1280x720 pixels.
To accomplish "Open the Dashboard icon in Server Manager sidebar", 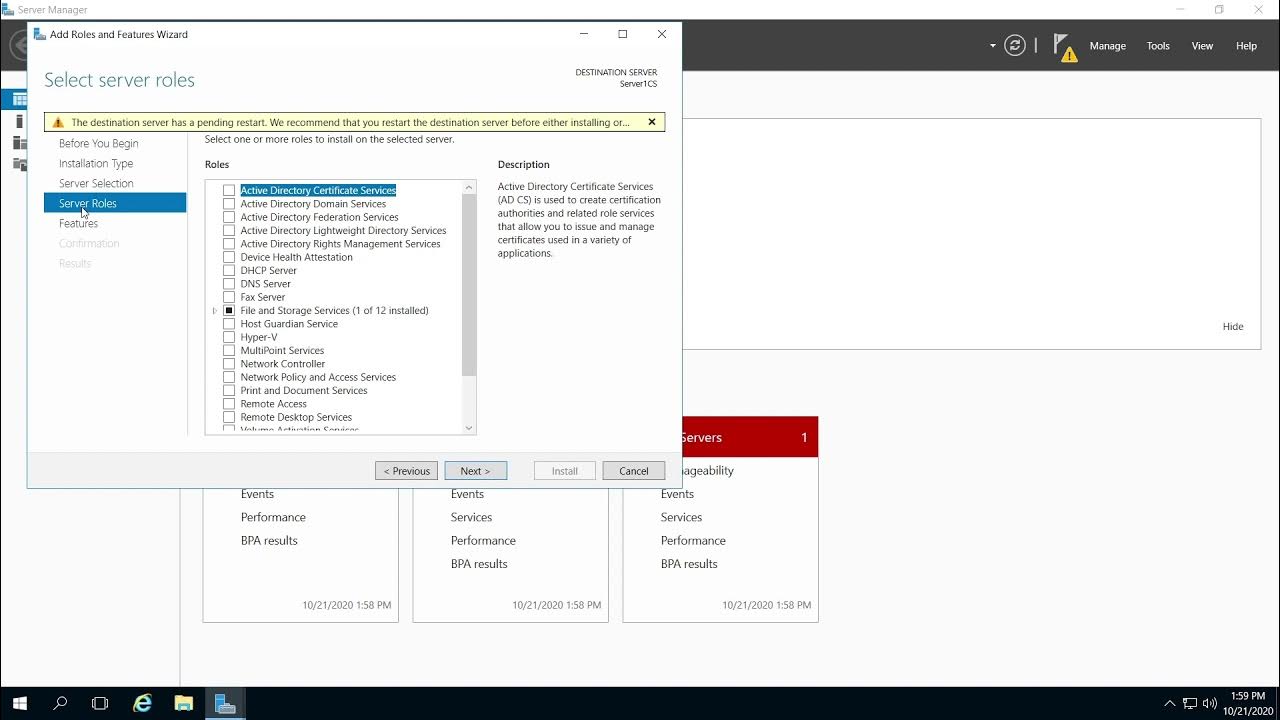I will click(x=19, y=99).
